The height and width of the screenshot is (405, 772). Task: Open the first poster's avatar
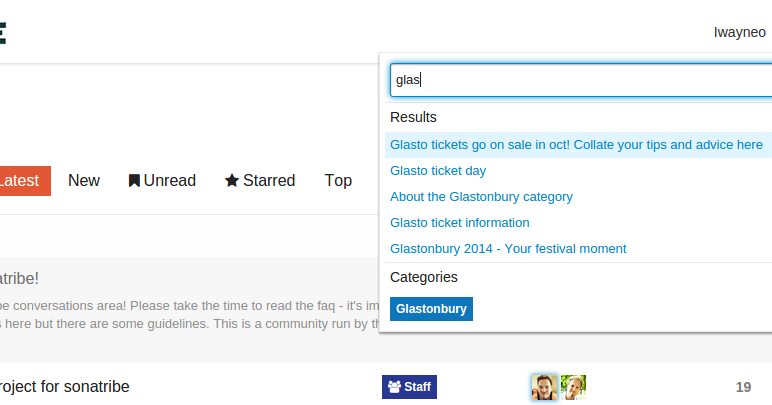[544, 387]
